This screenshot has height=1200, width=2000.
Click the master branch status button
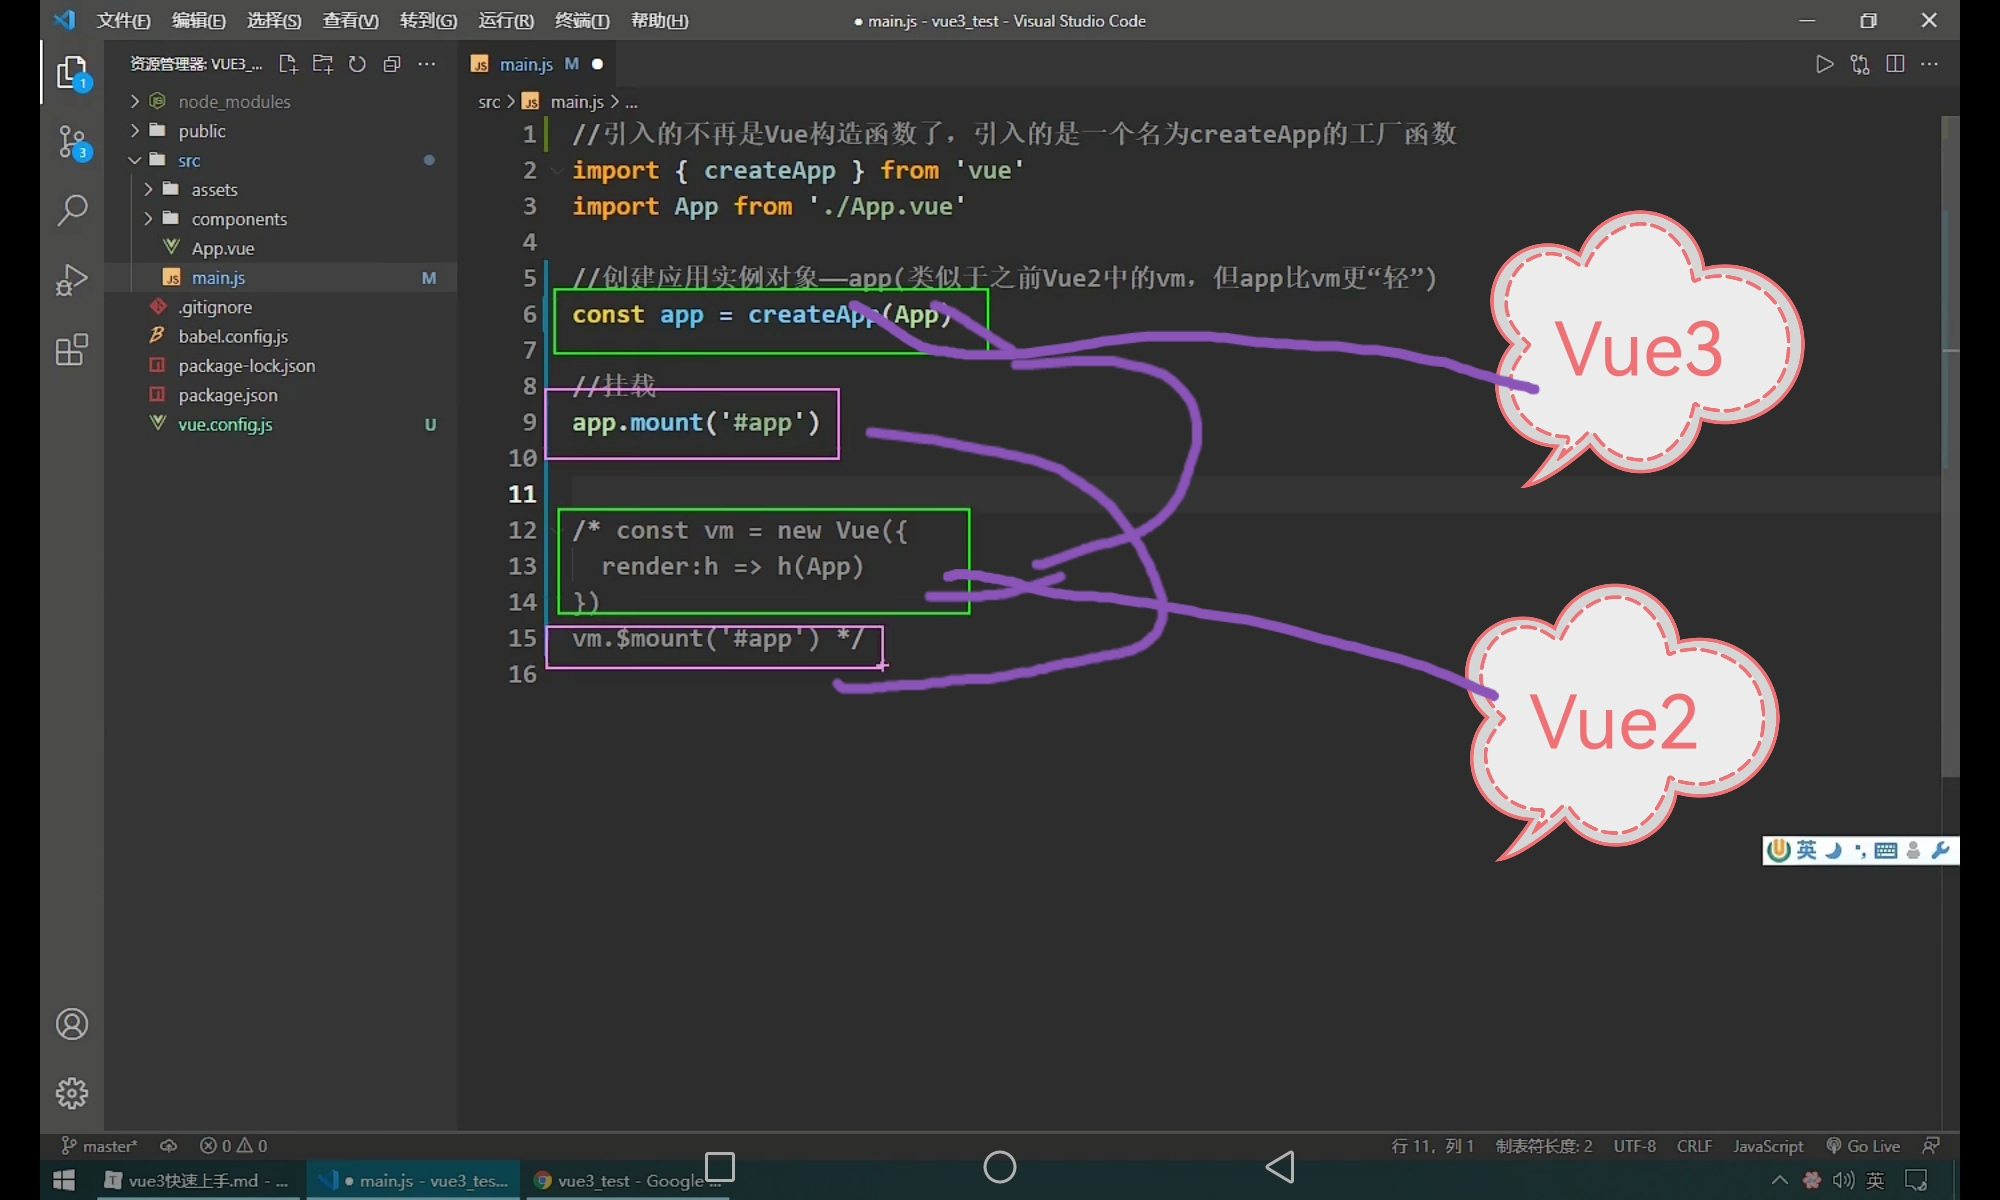[x=100, y=1146]
